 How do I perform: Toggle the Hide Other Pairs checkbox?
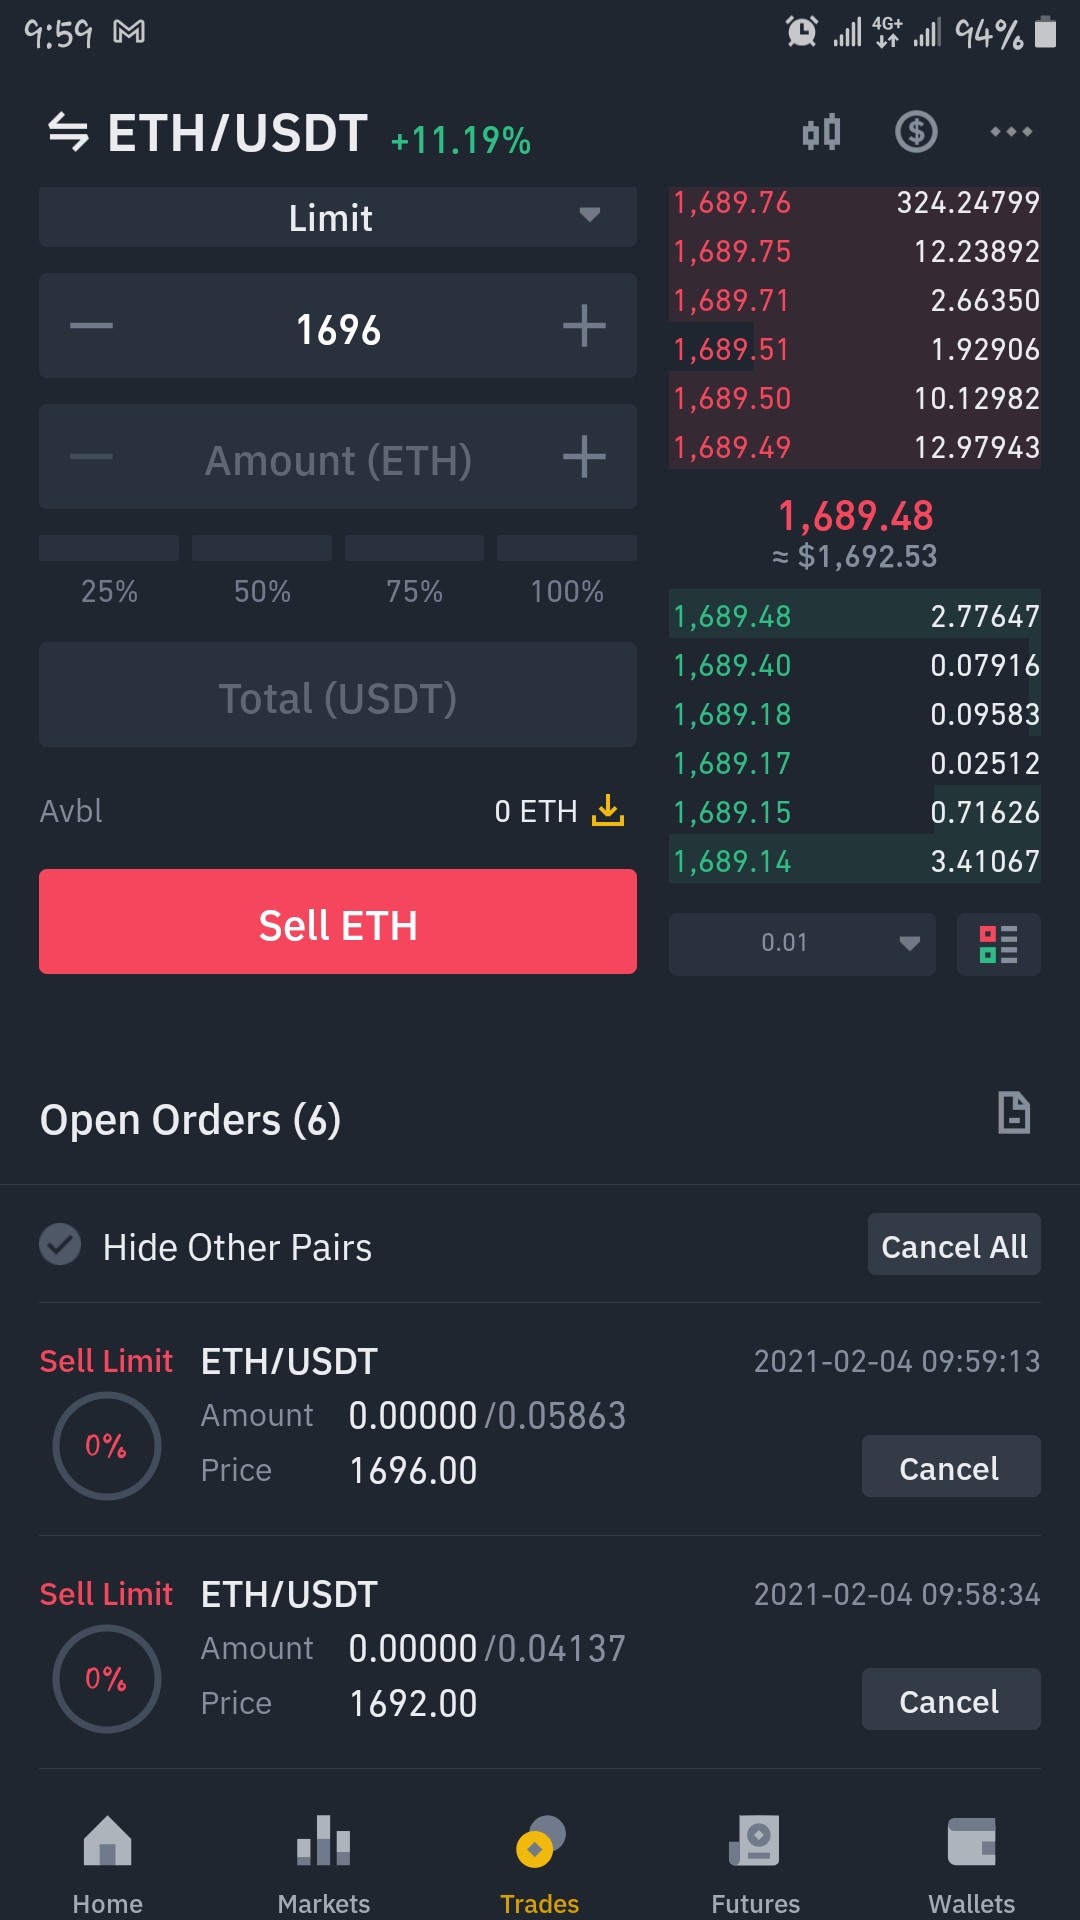[x=60, y=1245]
